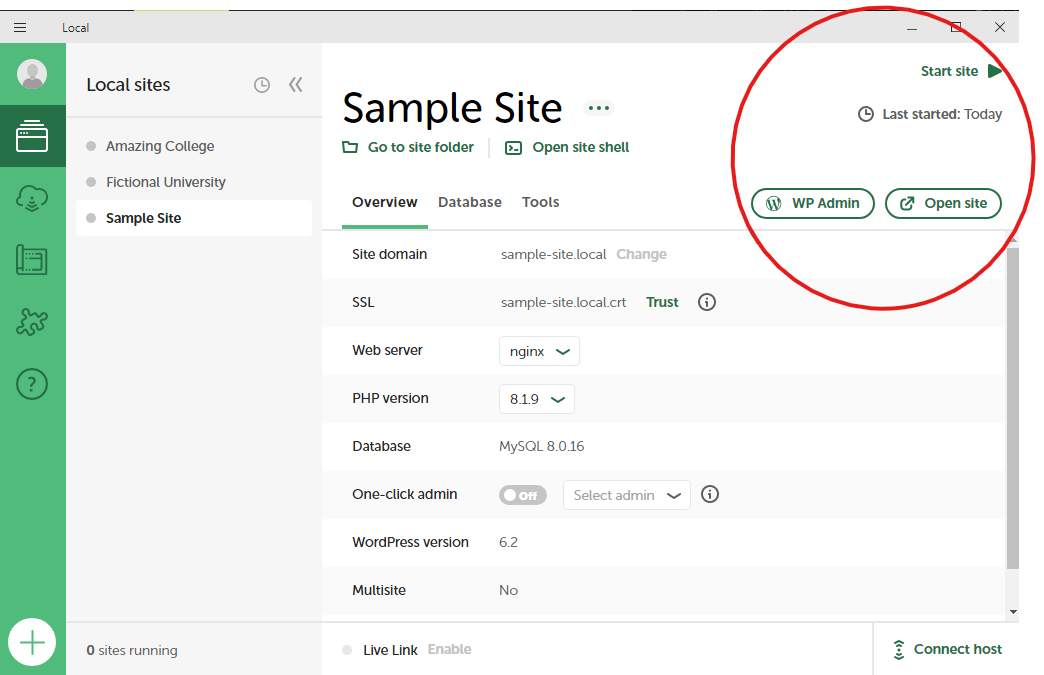Open the Select admin dropdown

click(627, 495)
